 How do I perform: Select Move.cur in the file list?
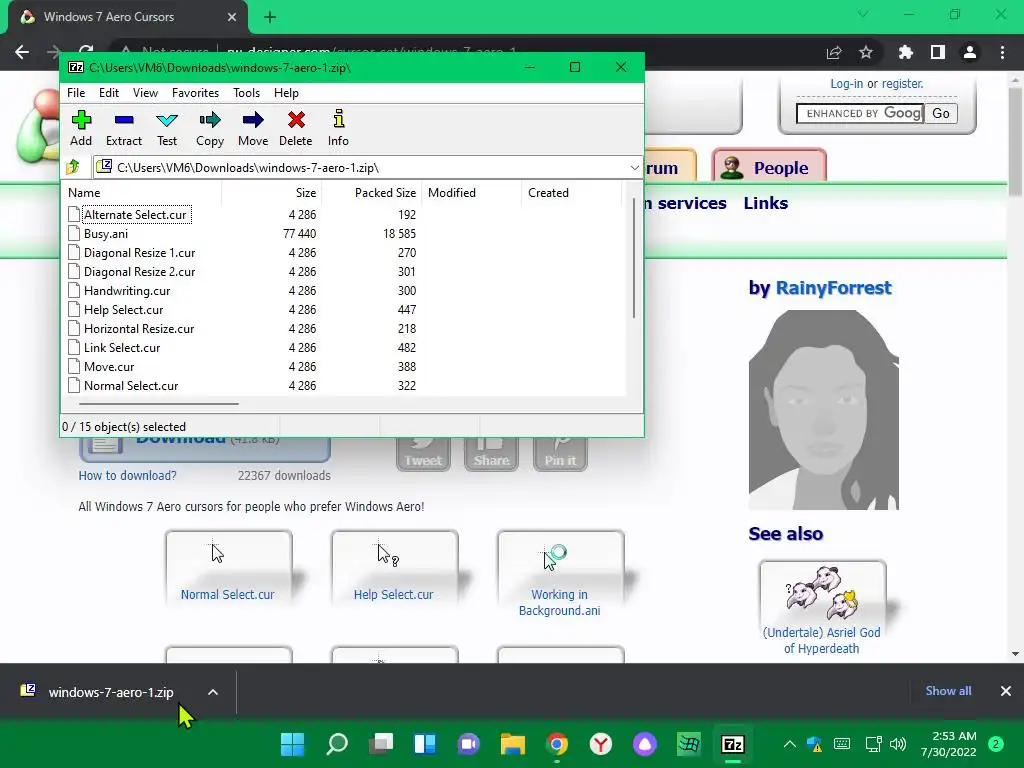pos(108,366)
